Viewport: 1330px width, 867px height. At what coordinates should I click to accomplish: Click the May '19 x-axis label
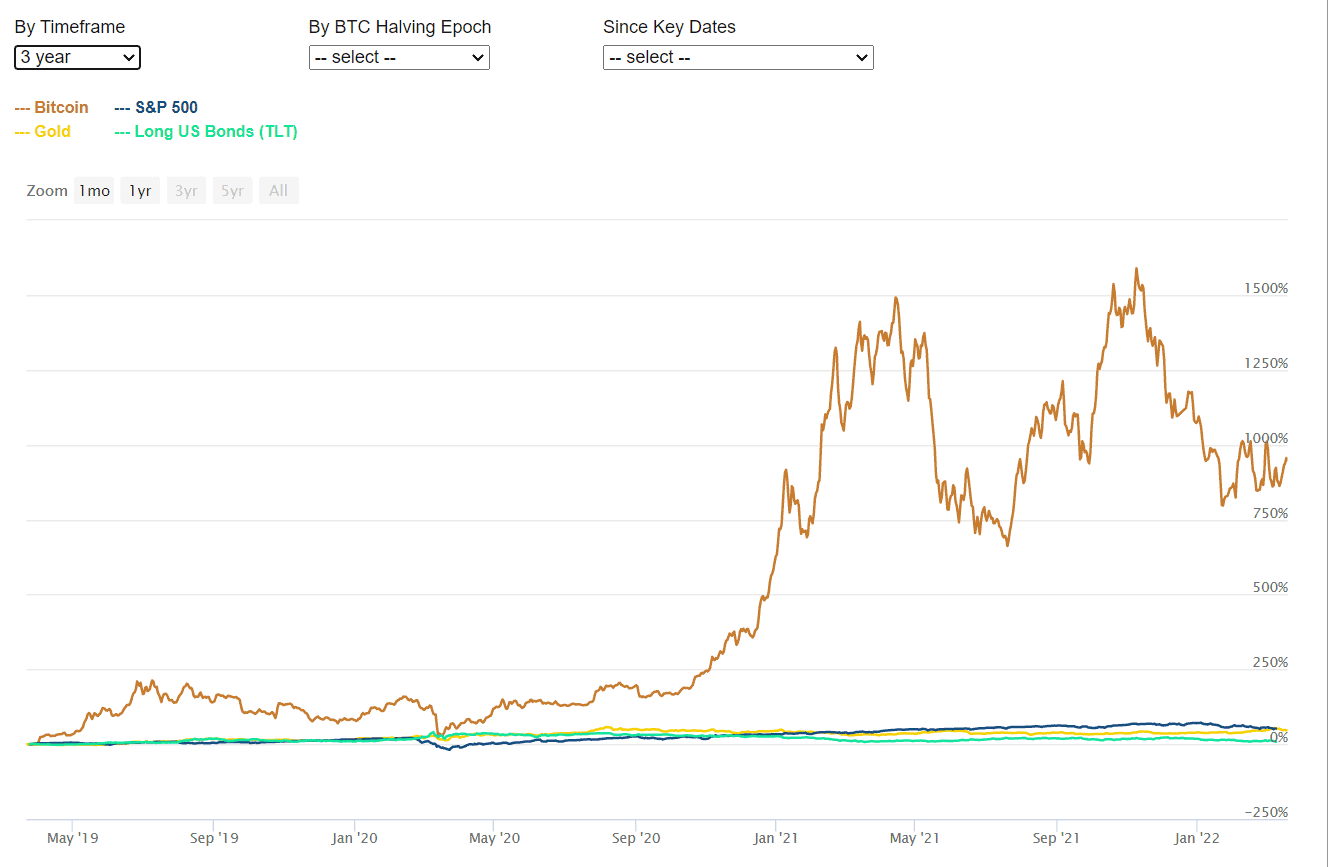(74, 838)
